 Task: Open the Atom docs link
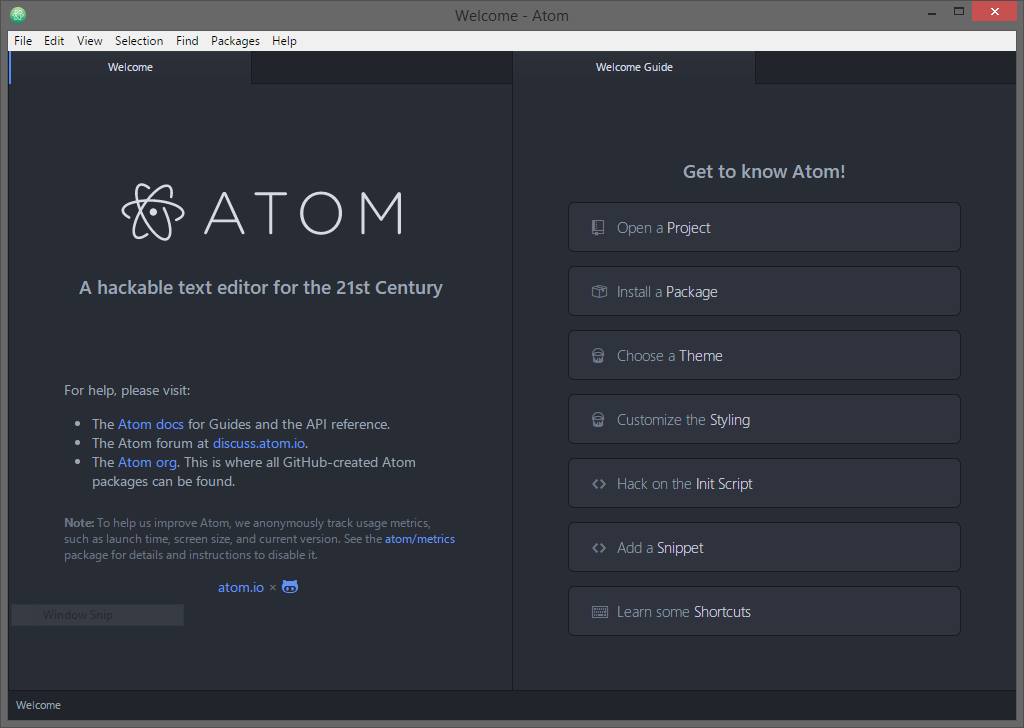point(150,423)
